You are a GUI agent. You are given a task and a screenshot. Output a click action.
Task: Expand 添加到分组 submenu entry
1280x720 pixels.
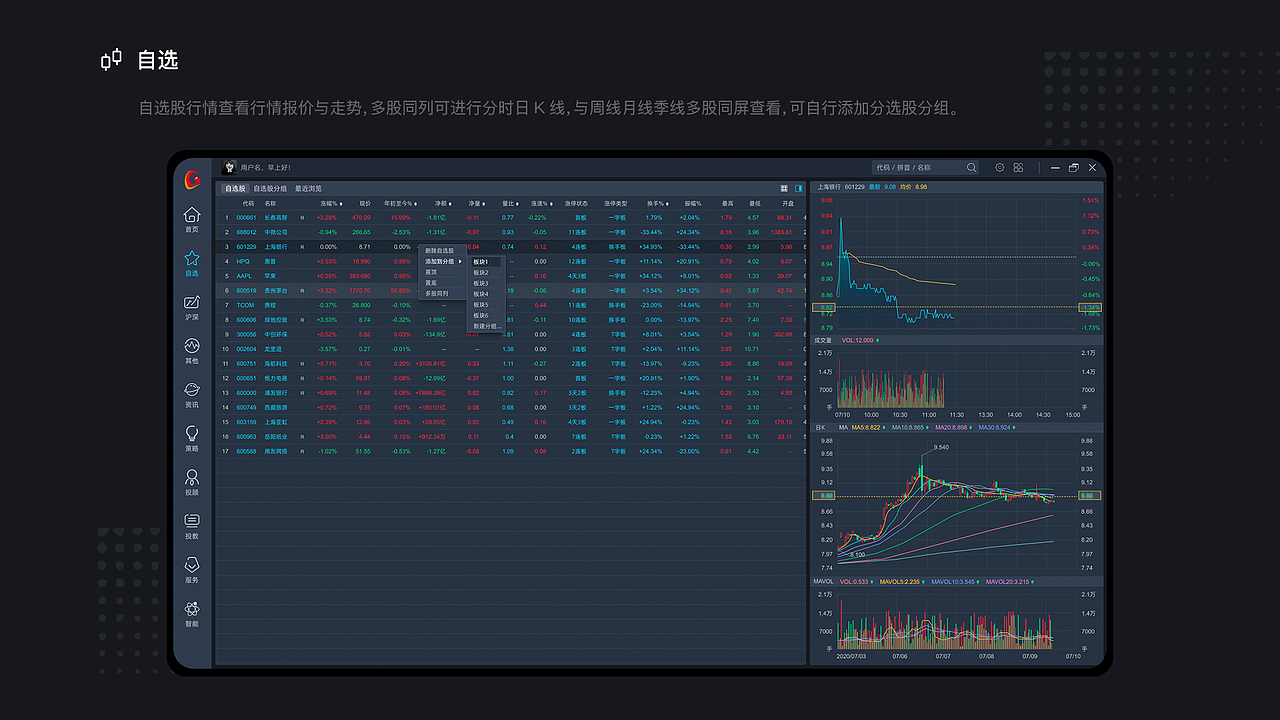click(444, 261)
